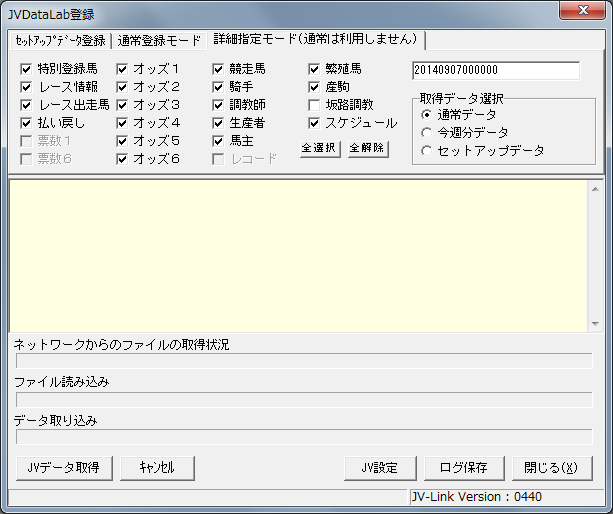This screenshot has width=613, height=514.
Task: Uncheck the 特別登録馬 checkbox
Action: pyautogui.click(x=26, y=69)
